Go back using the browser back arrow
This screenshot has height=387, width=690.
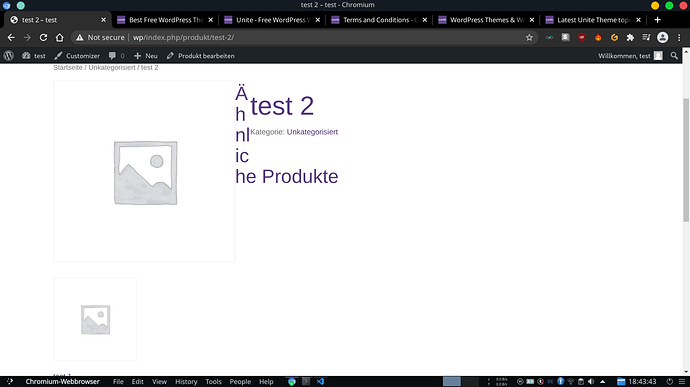11,38
